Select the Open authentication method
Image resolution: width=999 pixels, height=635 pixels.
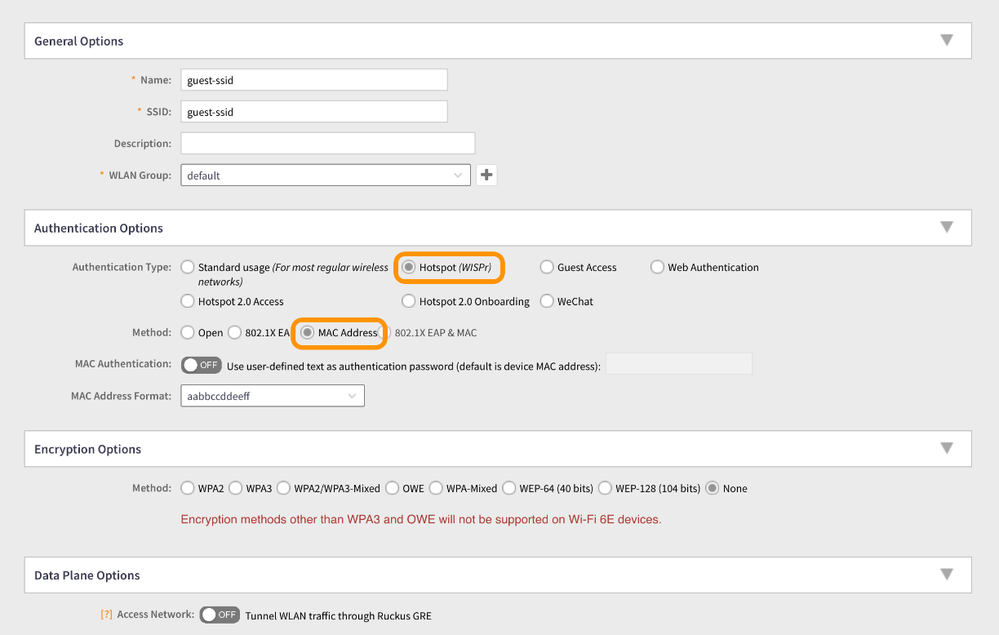[188, 333]
